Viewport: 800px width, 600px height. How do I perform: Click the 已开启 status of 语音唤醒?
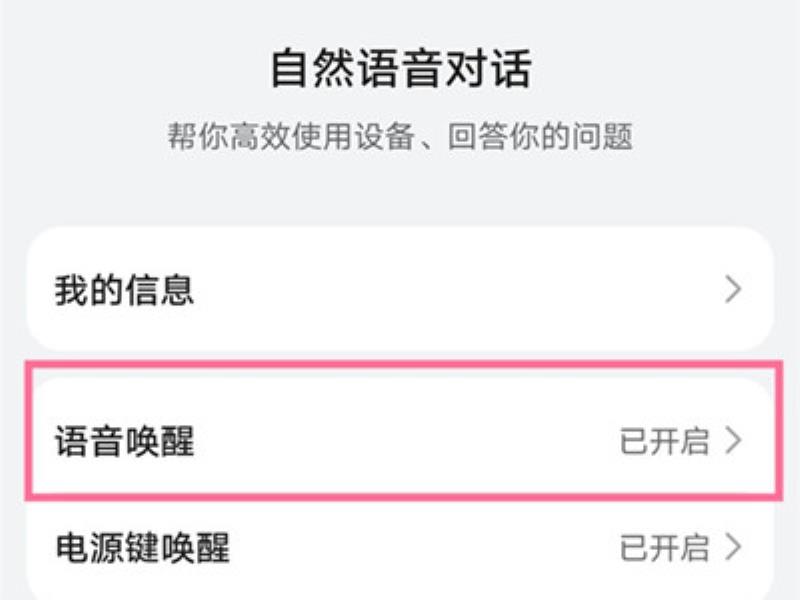(x=664, y=441)
